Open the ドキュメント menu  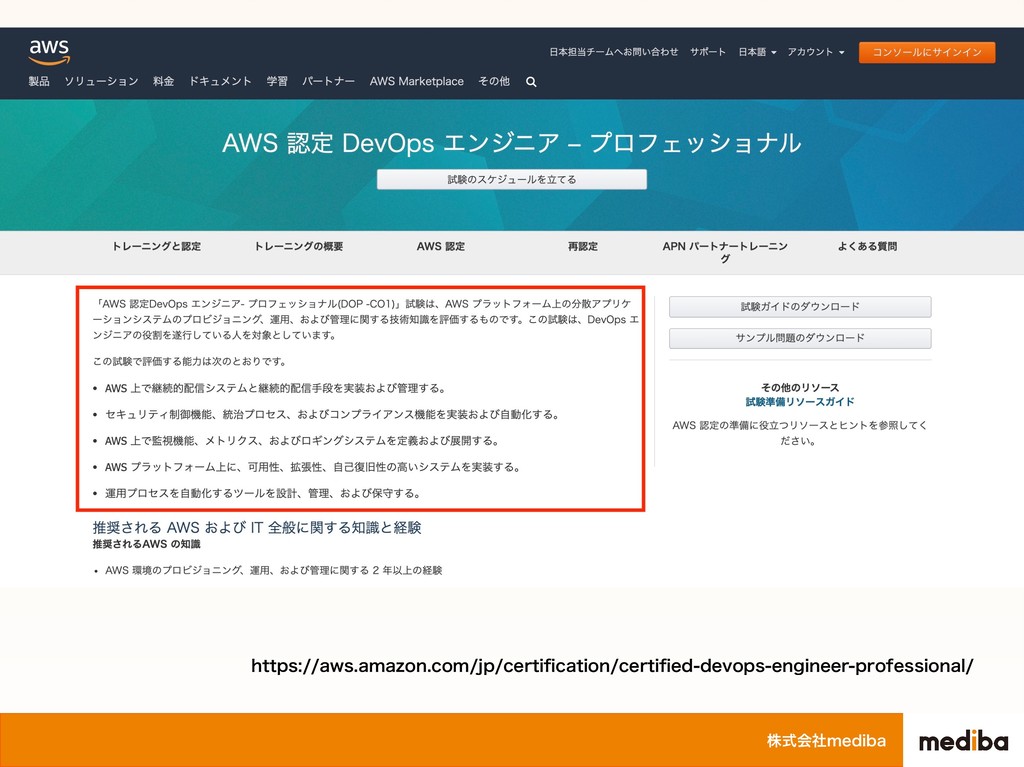[220, 81]
